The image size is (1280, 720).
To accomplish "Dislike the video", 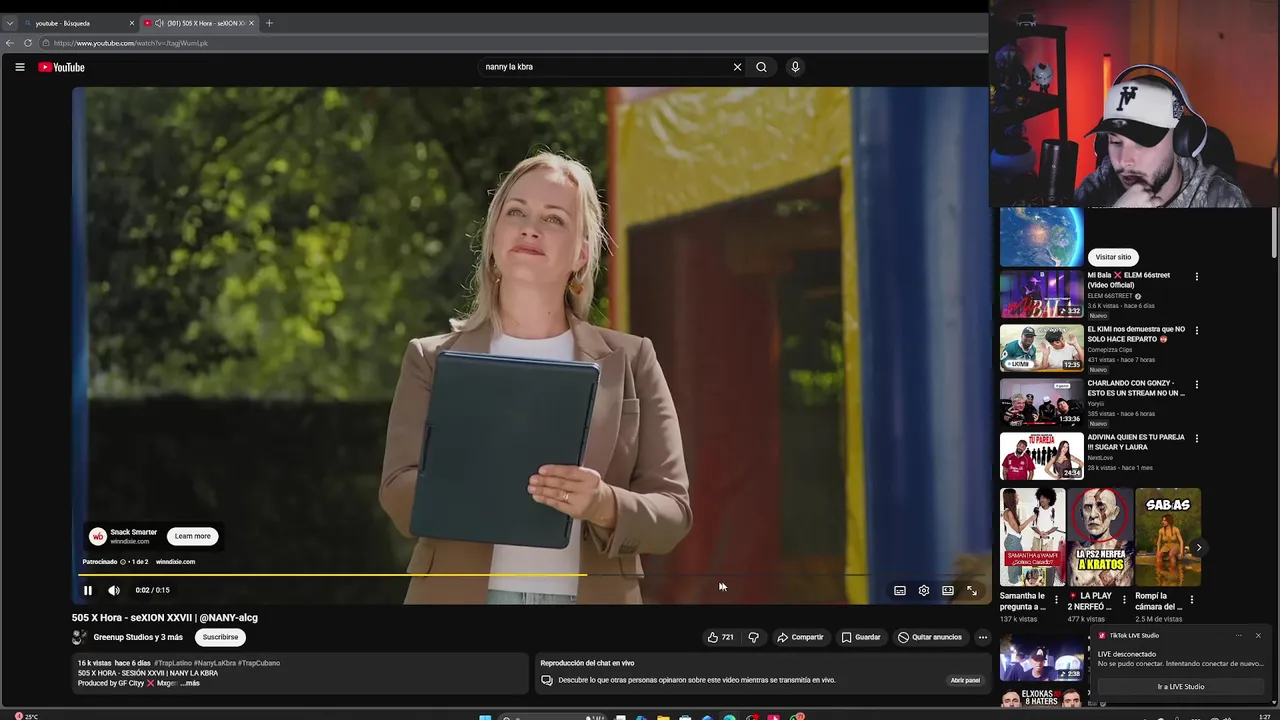I will (x=754, y=637).
